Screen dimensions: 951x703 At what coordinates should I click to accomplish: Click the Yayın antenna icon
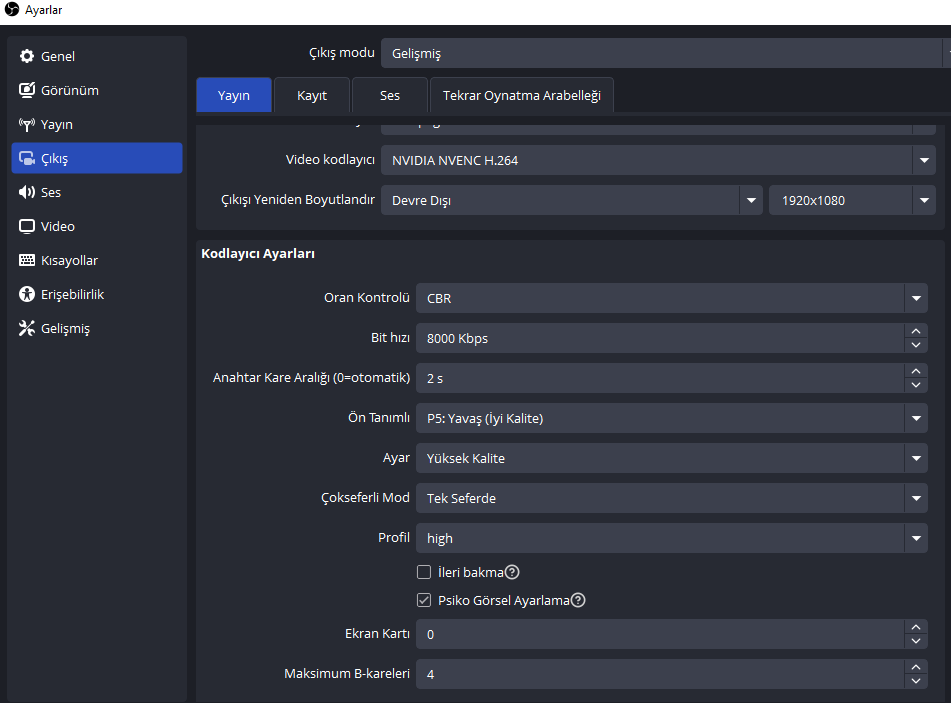pos(27,125)
